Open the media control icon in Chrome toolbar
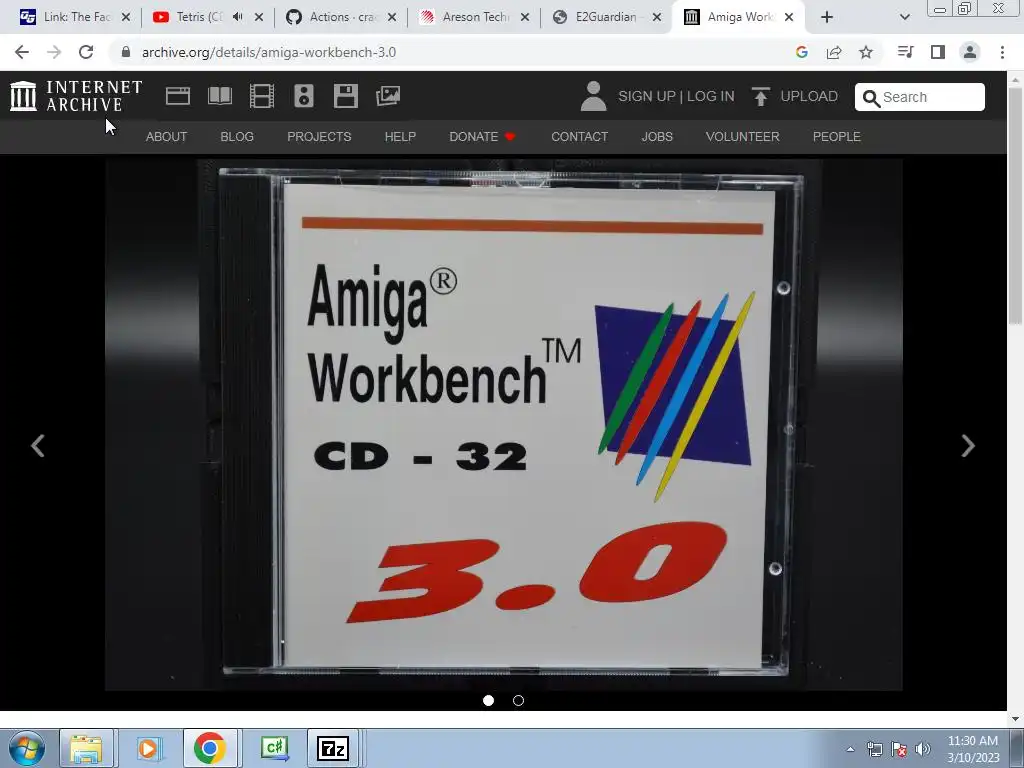Screen dimensions: 1024x768 point(905,52)
